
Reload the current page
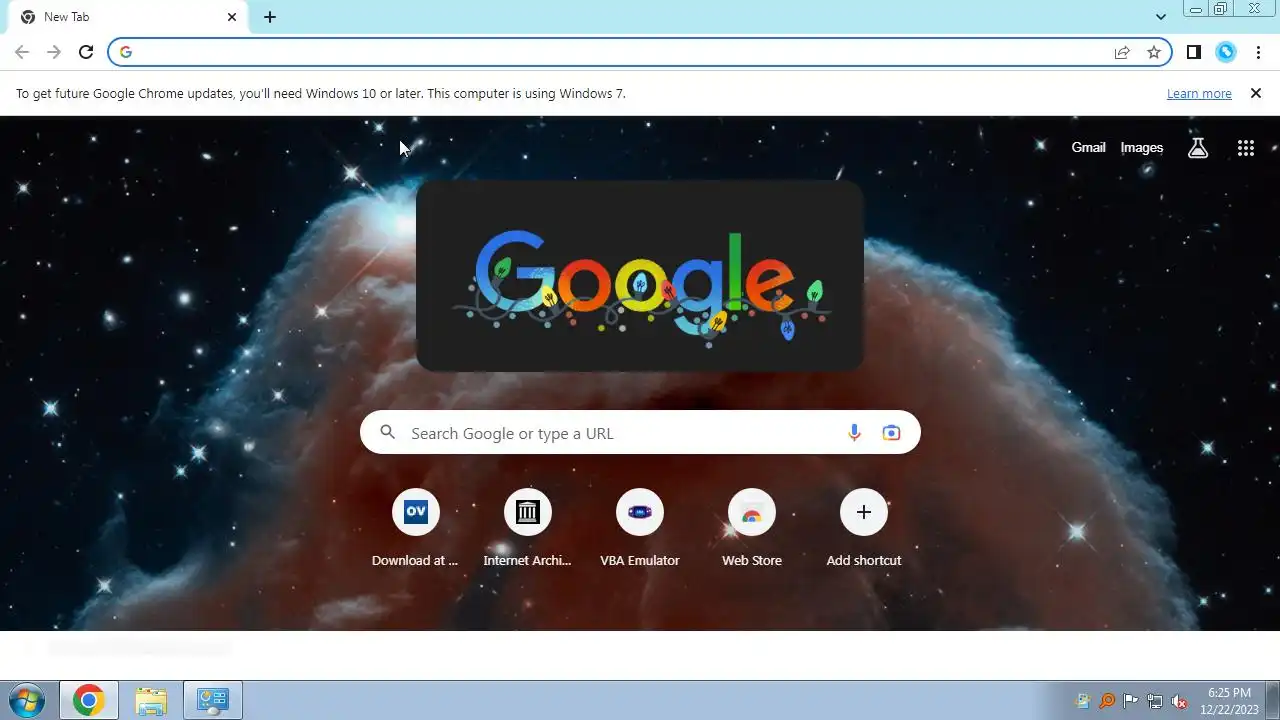[x=86, y=52]
